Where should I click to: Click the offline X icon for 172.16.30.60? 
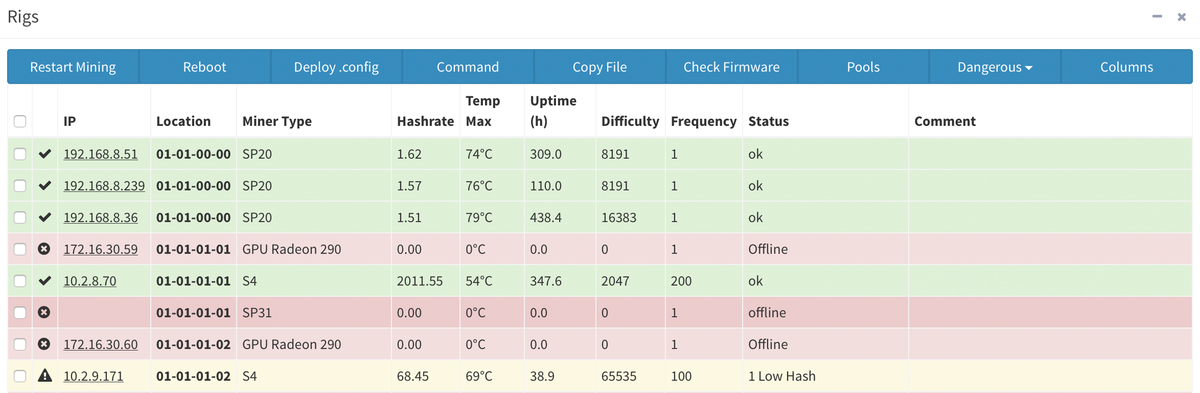point(44,344)
